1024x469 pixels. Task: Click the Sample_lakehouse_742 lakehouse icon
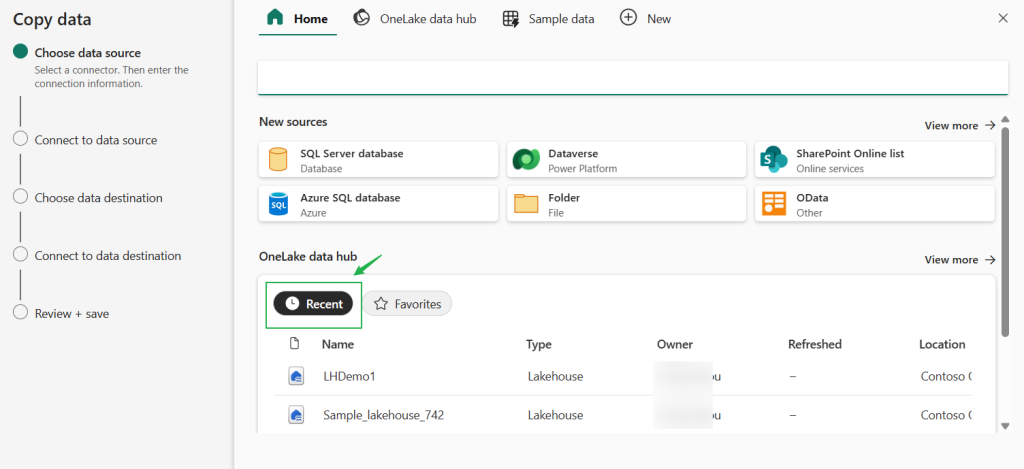pyautogui.click(x=296, y=415)
